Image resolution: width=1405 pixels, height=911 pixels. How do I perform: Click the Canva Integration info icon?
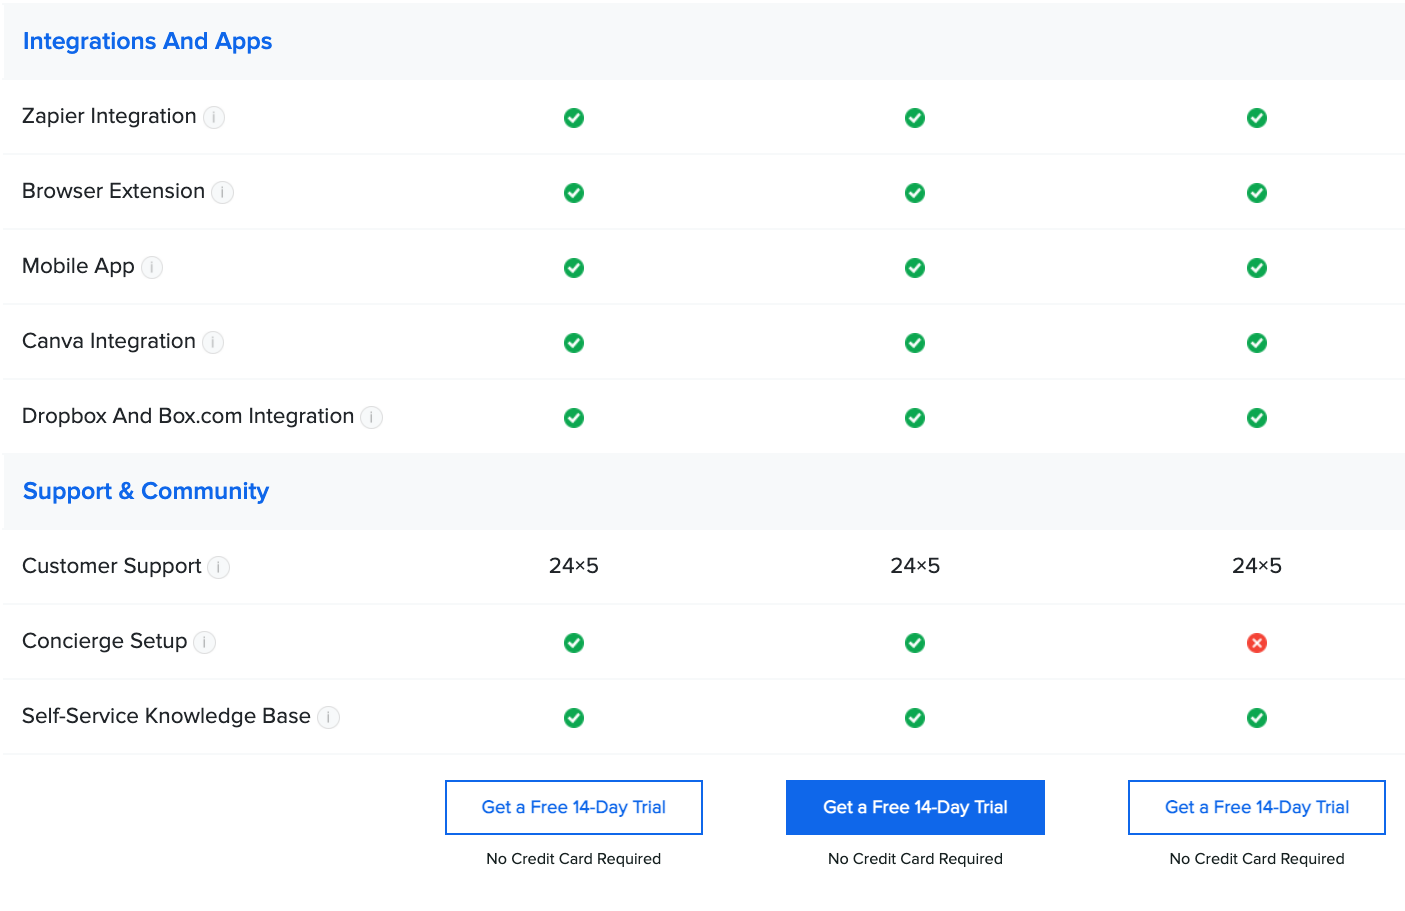click(x=213, y=343)
